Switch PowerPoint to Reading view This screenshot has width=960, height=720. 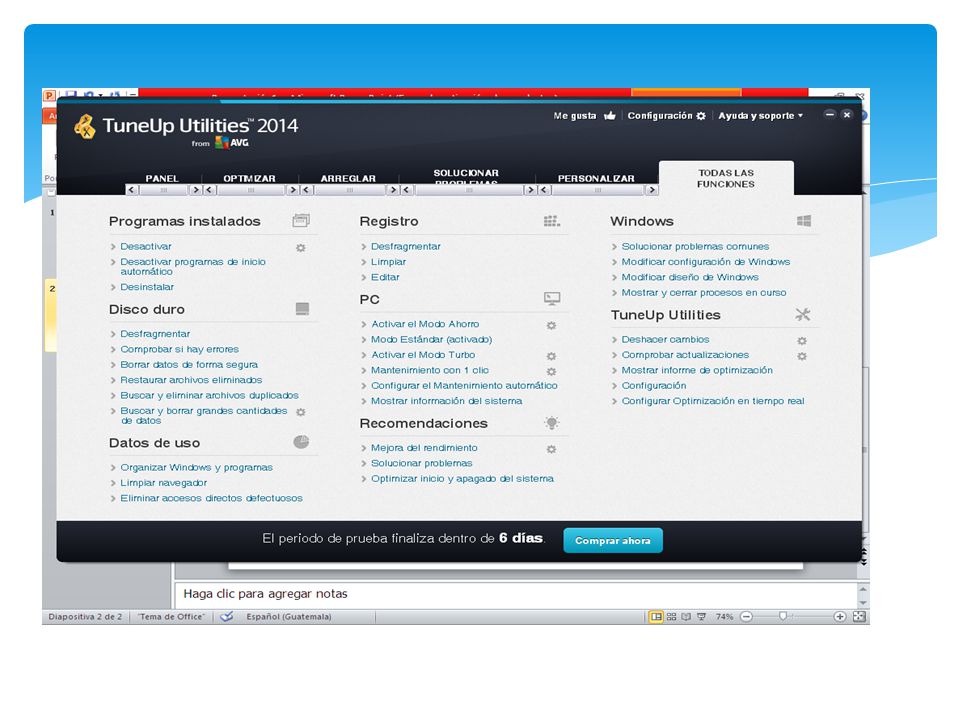pos(686,617)
